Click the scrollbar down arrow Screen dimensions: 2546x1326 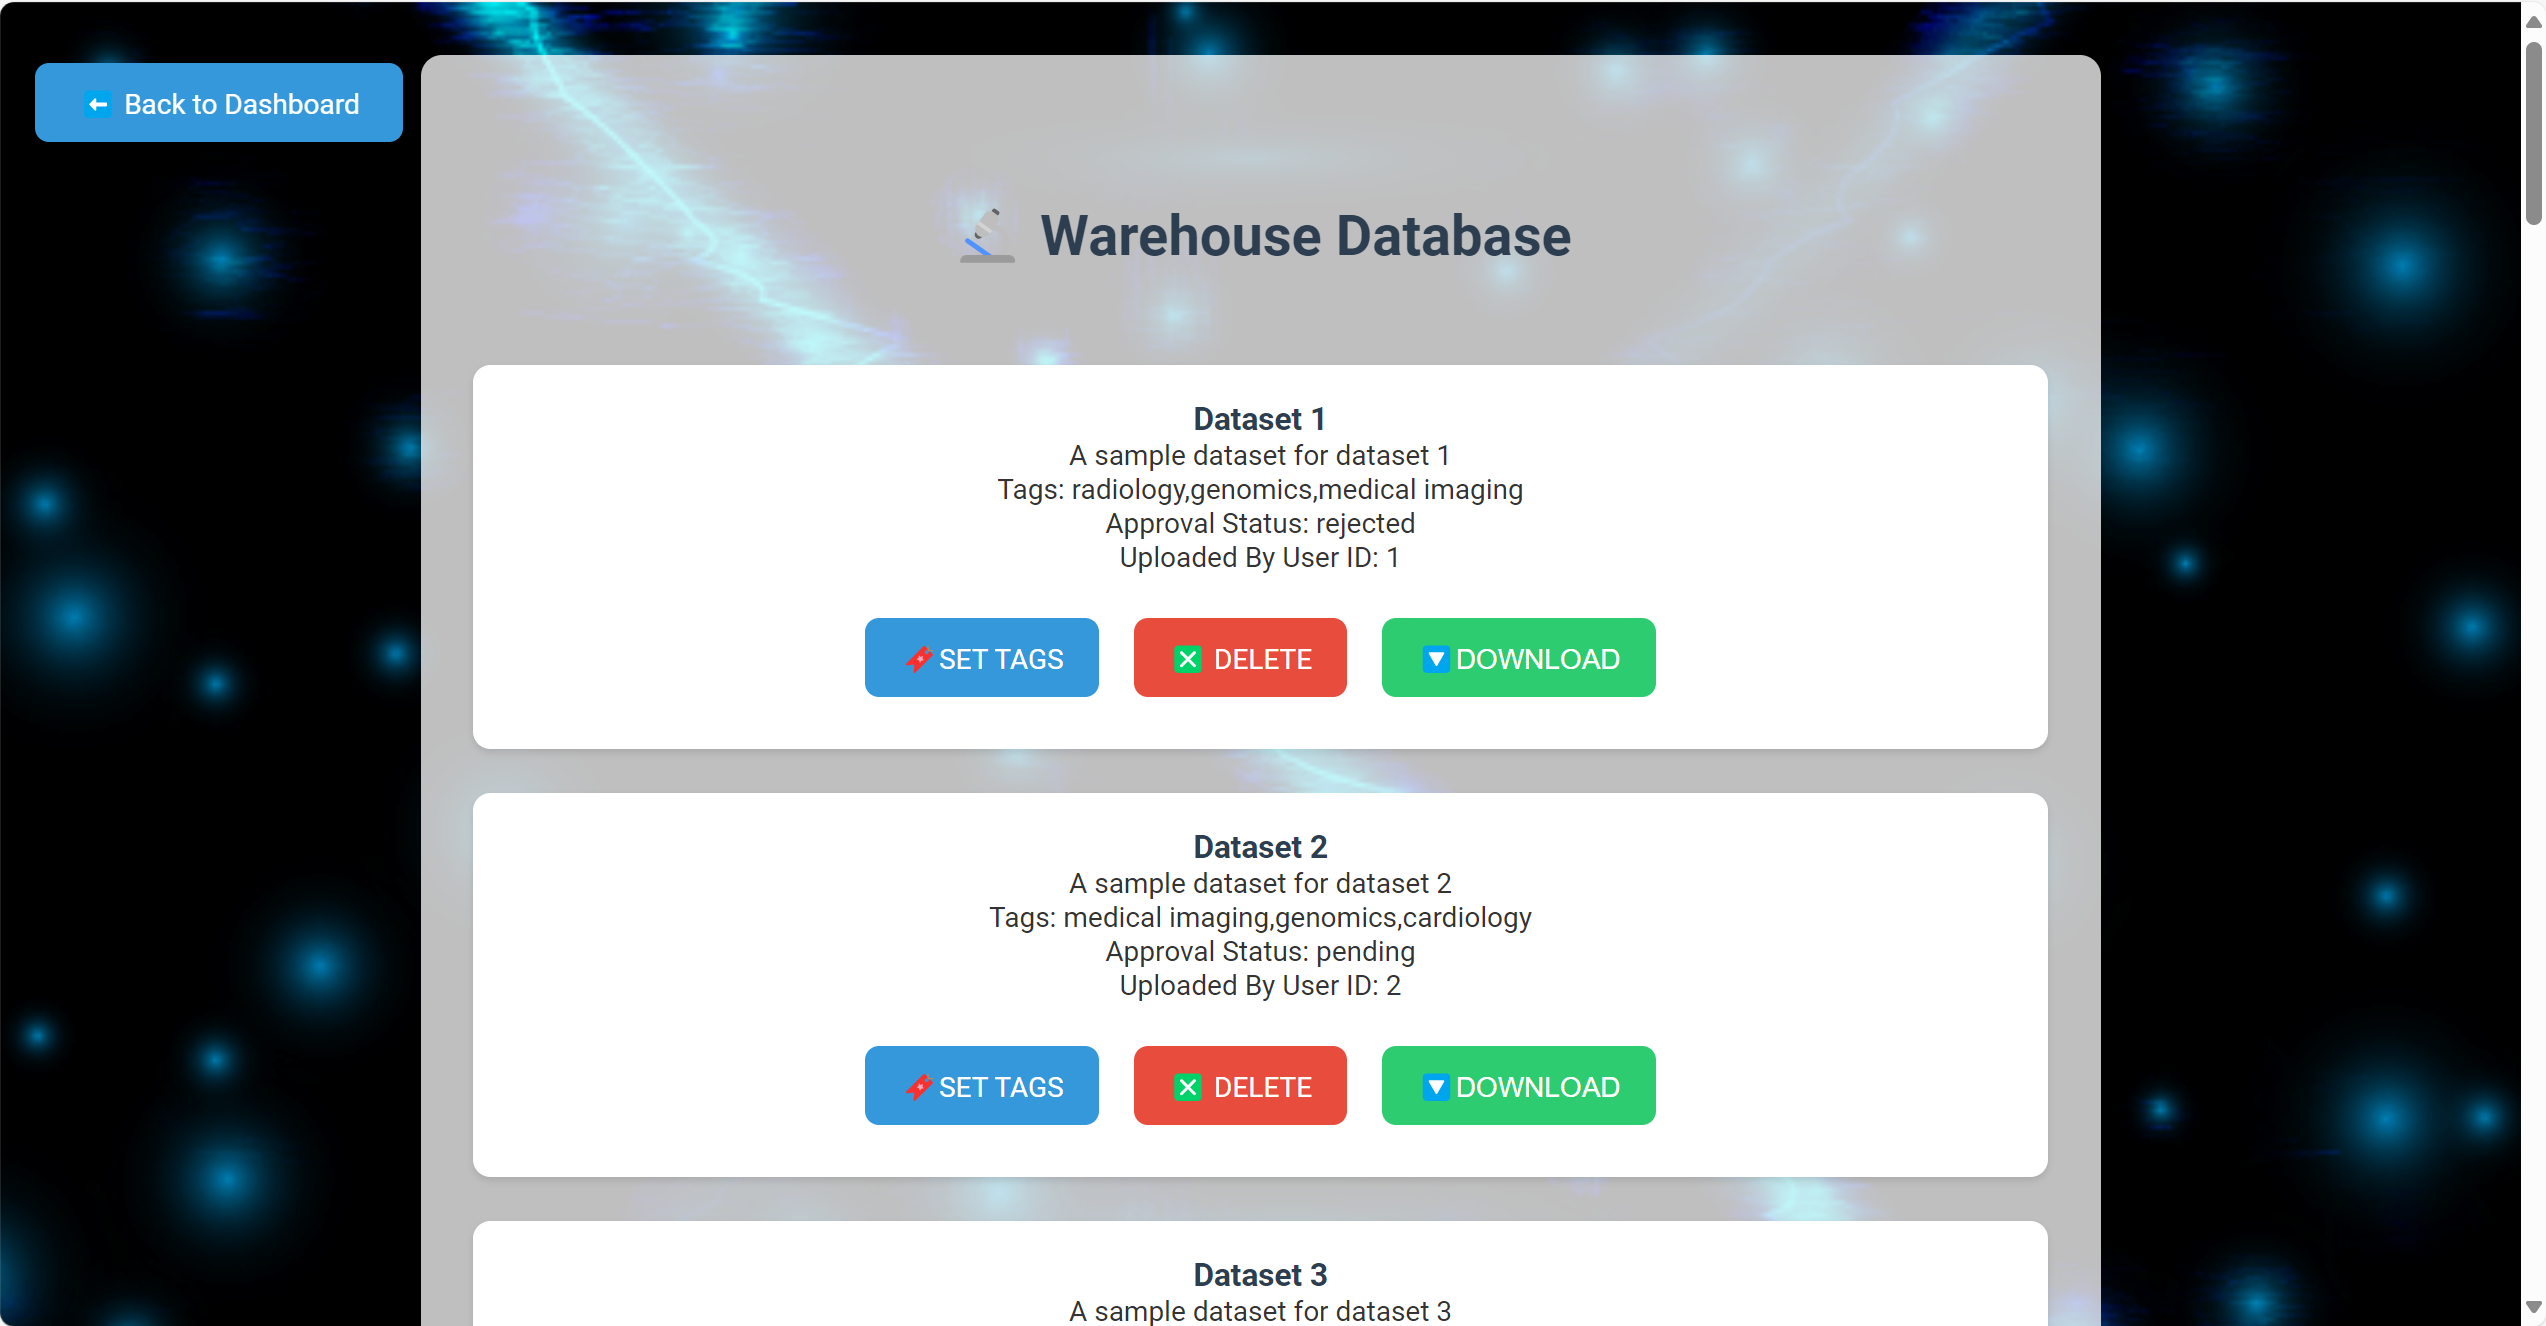point(2533,1307)
